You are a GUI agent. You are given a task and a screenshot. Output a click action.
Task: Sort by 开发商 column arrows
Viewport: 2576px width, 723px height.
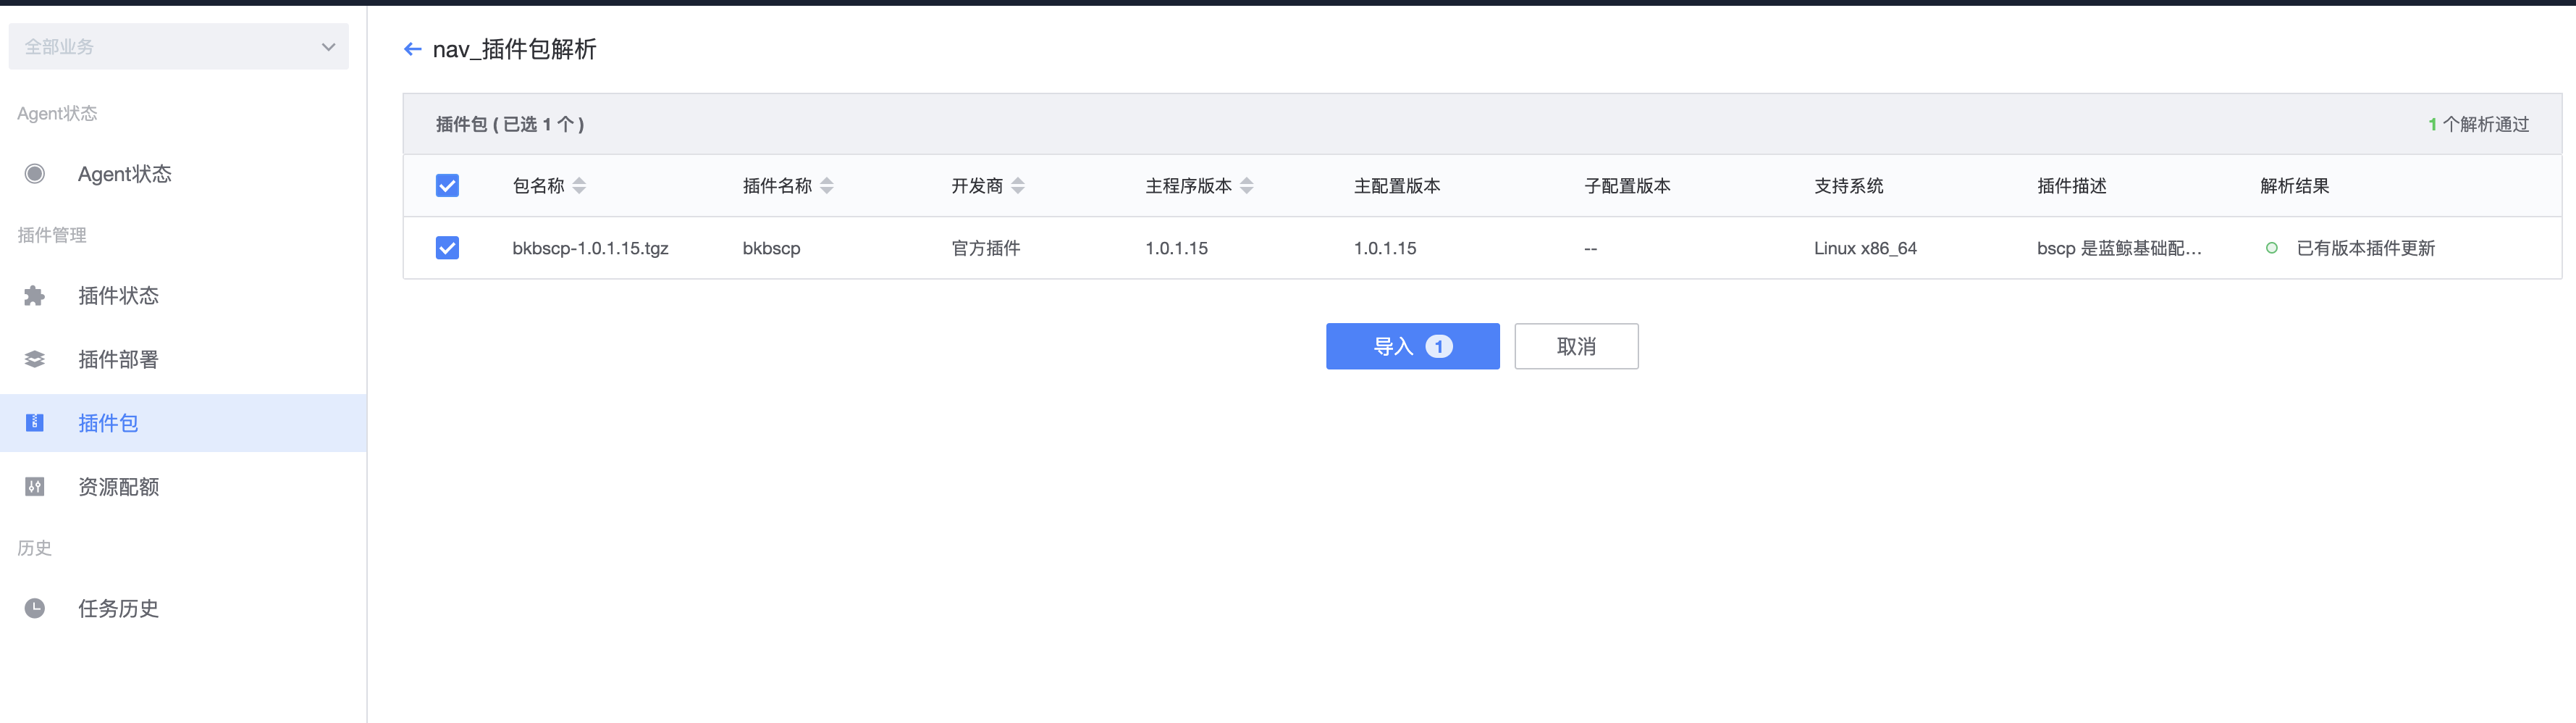coord(1018,186)
